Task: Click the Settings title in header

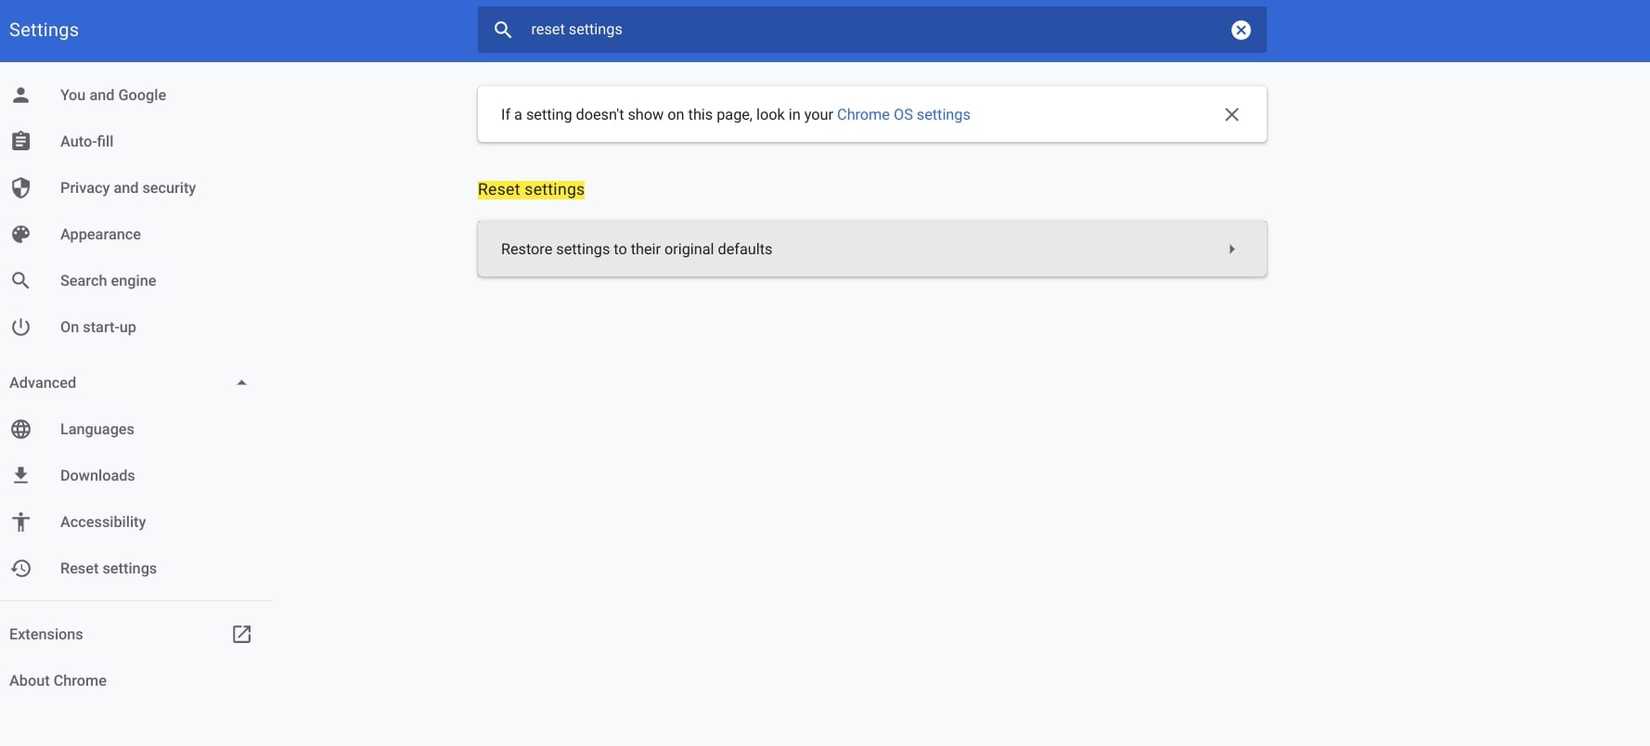Action: pyautogui.click(x=44, y=30)
